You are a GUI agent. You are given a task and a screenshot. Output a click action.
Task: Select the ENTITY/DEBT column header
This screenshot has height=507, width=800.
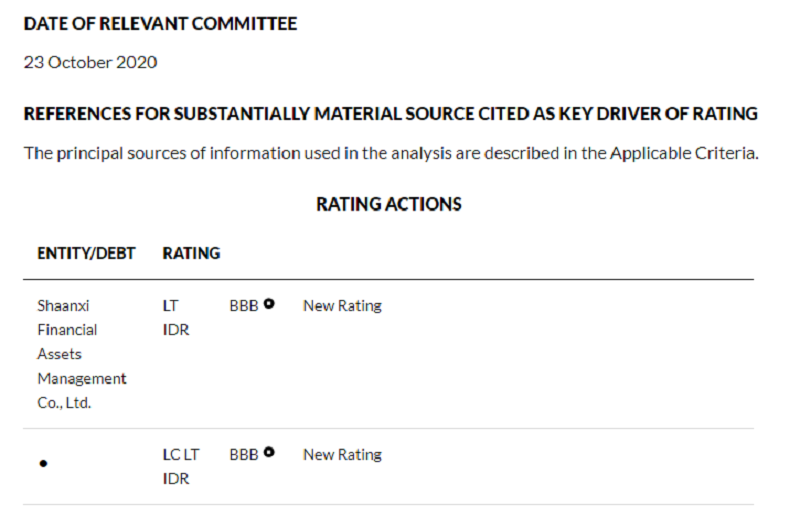point(86,253)
